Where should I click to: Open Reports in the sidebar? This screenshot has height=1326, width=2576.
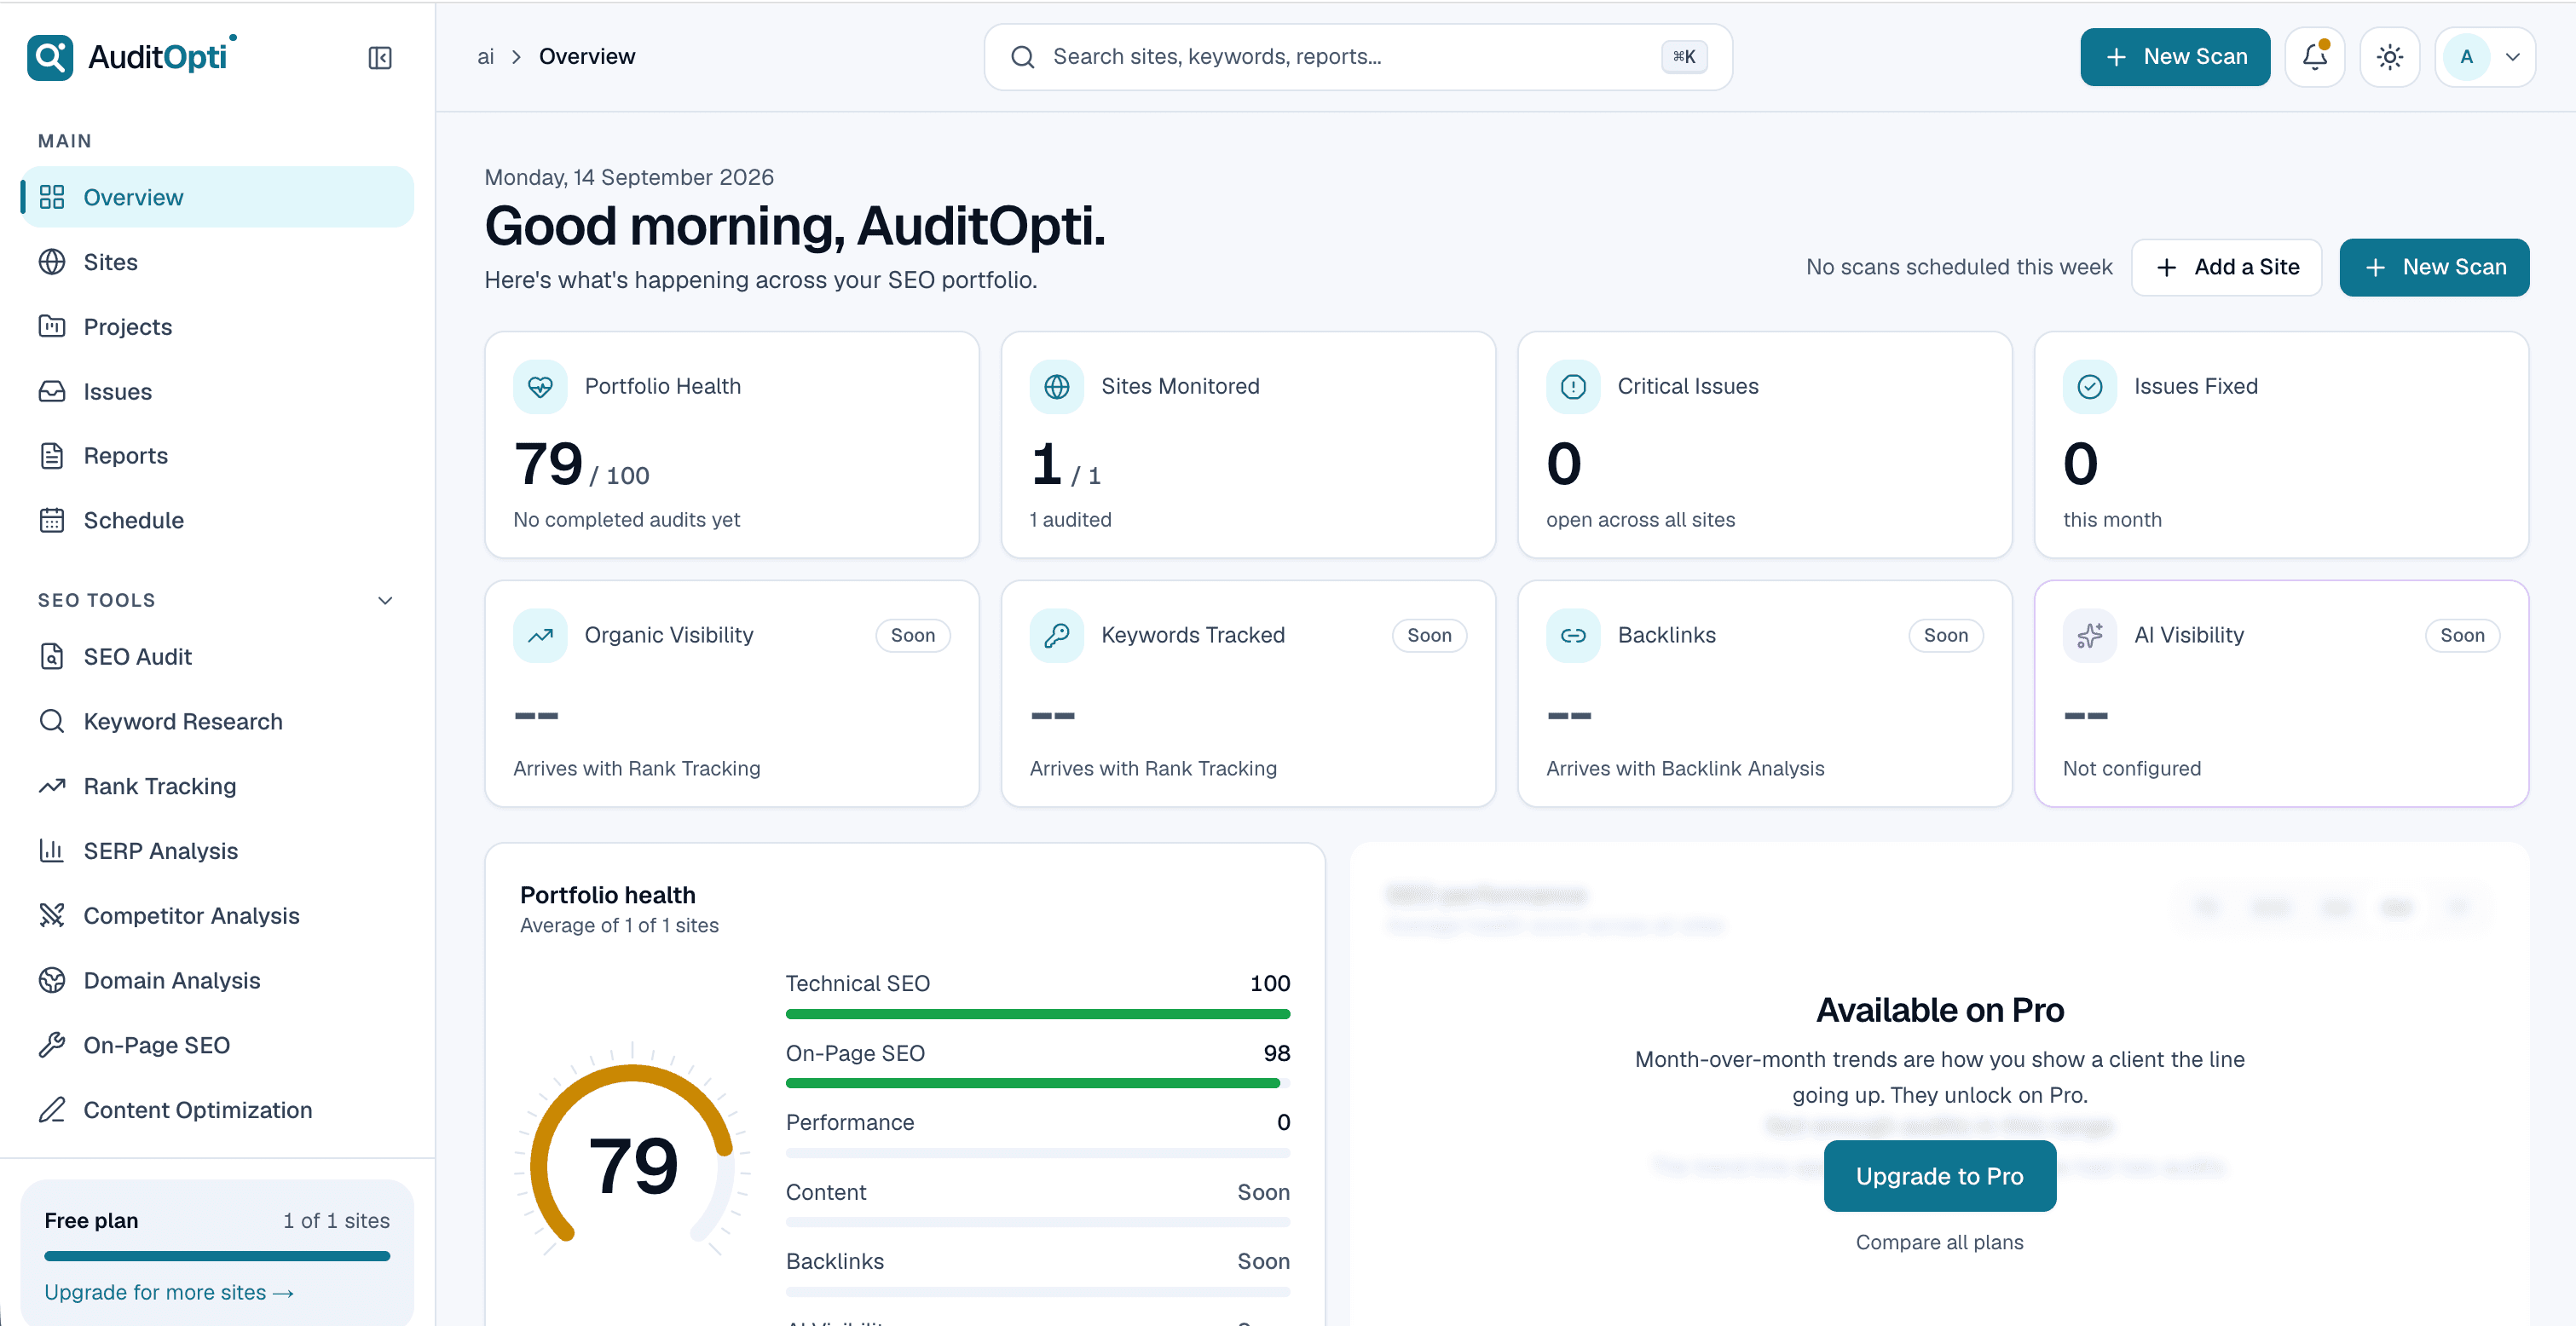pos(217,456)
